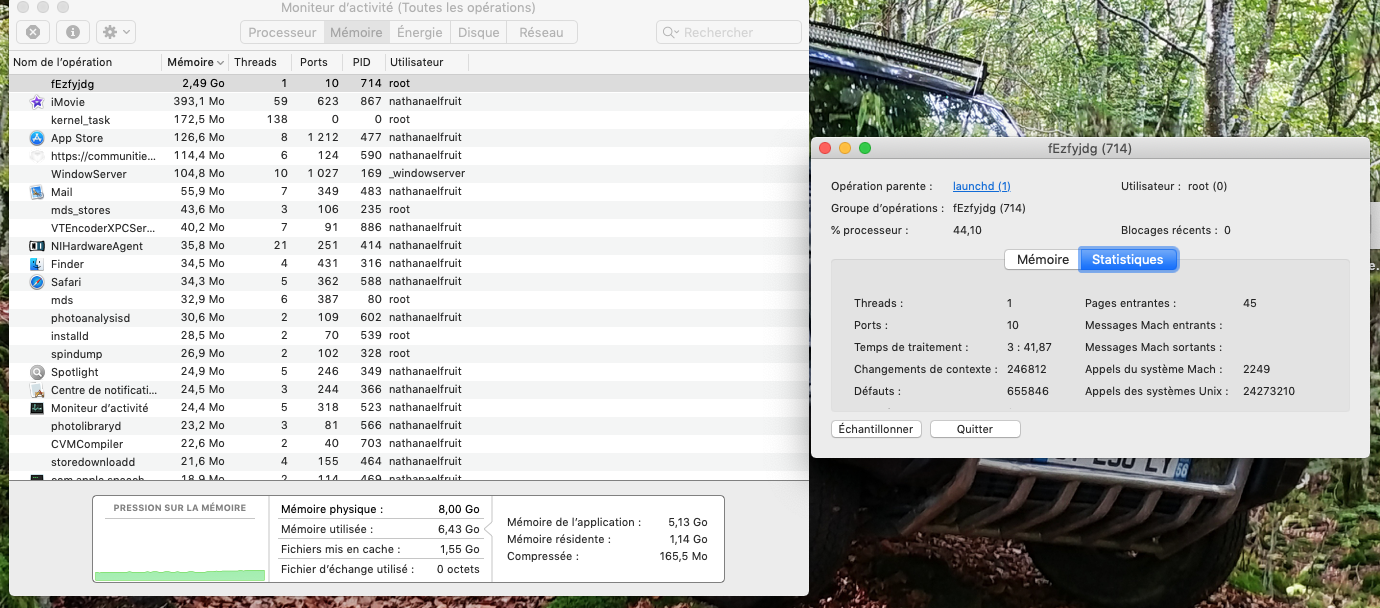Viewport: 1380px width, 608px height.
Task: Click the 24273210 Unix calls value
Action: click(1269, 391)
